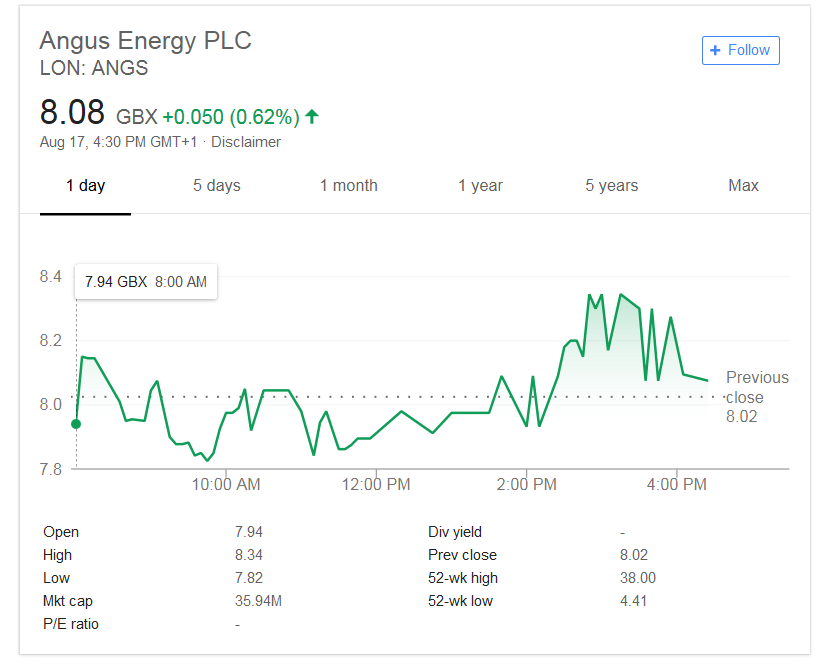Viewport: 832px width, 664px height.
Task: Click the Prev close label in stats table
Action: click(x=462, y=555)
